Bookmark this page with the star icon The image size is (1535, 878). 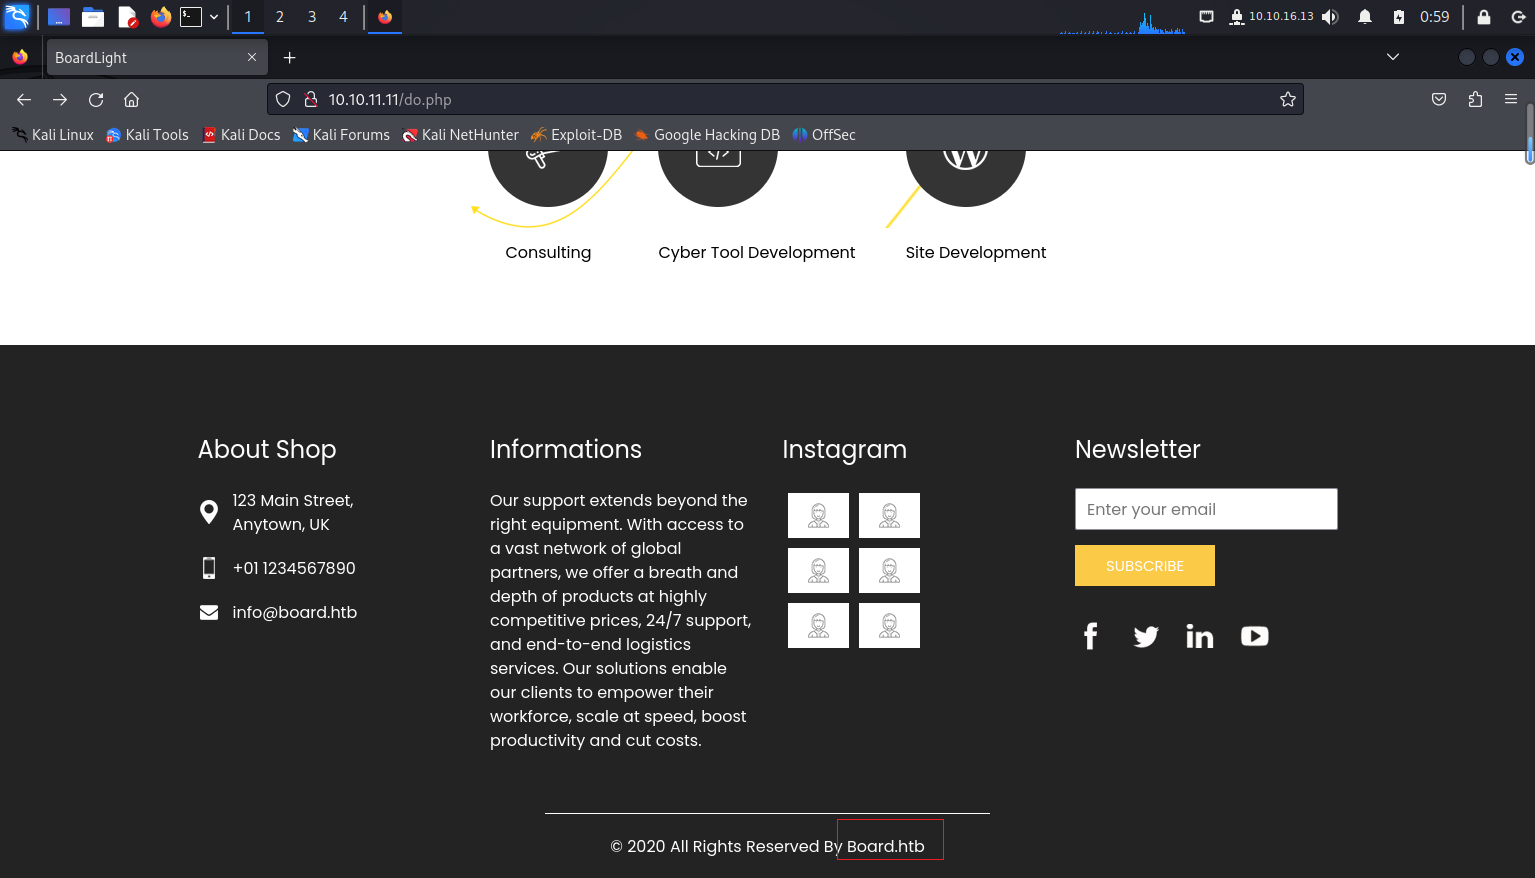point(1288,99)
